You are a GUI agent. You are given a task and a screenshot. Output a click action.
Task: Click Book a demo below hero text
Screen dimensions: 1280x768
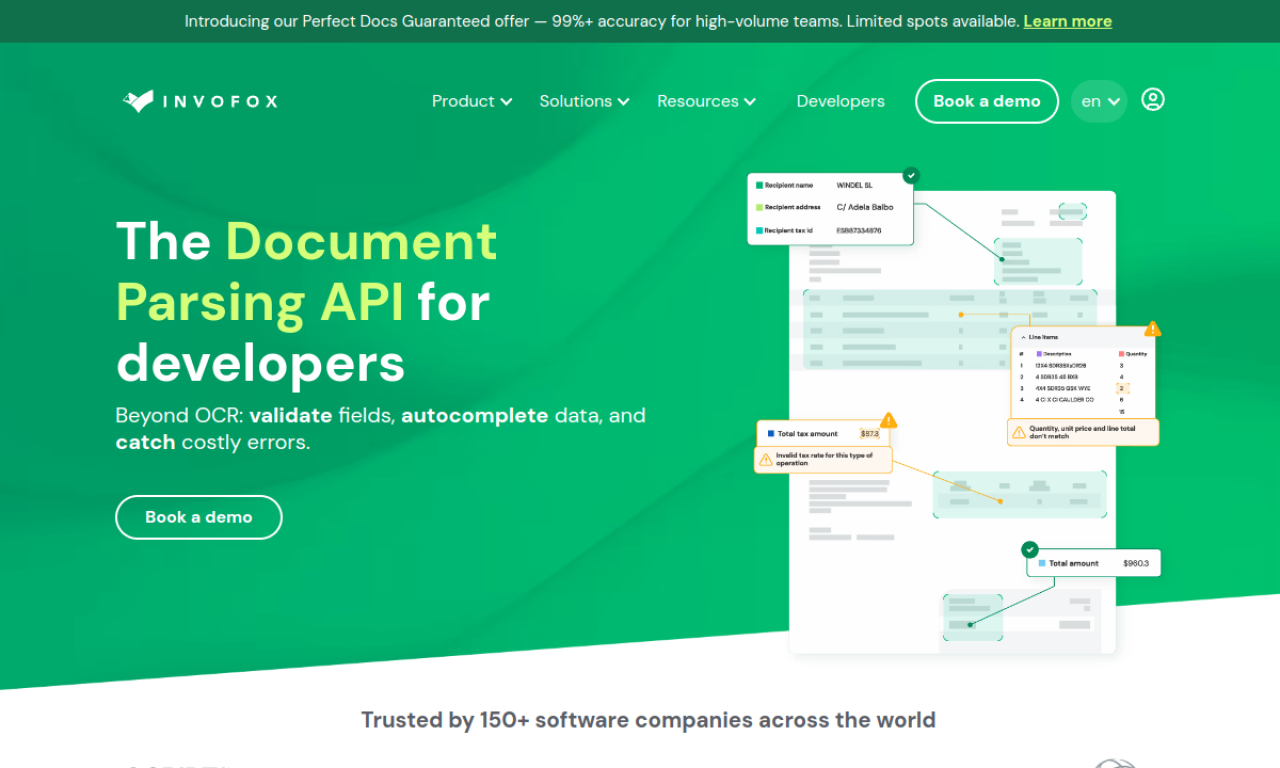coord(199,517)
